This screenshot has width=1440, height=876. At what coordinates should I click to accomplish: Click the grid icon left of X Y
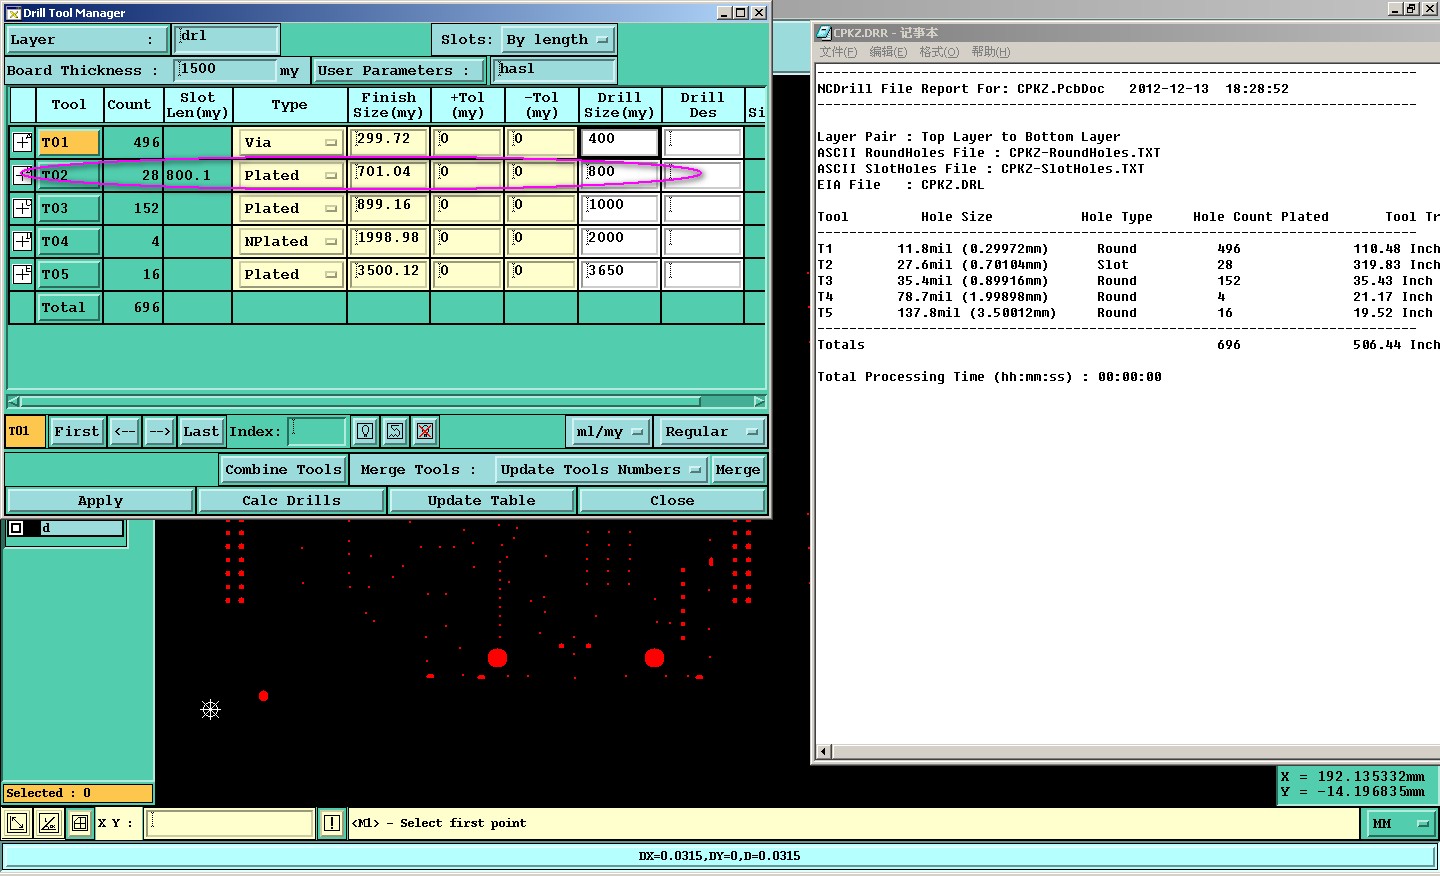point(80,823)
